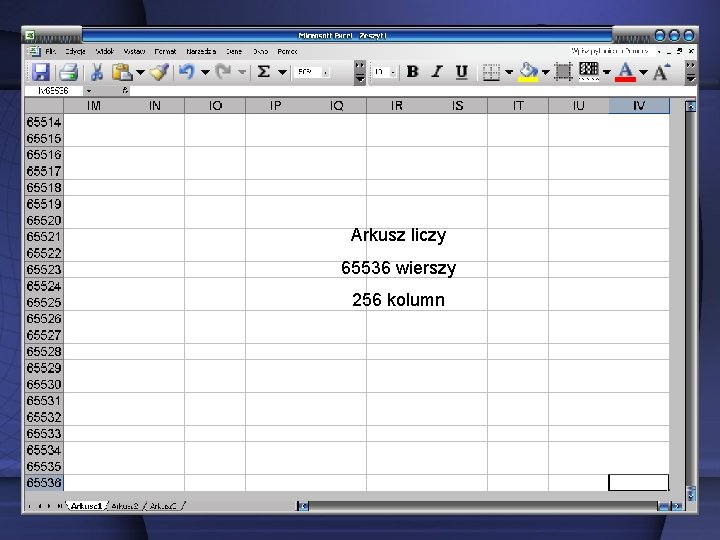Screen dimensions: 720x540
Task: Click the grid pattern icon before font color
Action: [589, 72]
